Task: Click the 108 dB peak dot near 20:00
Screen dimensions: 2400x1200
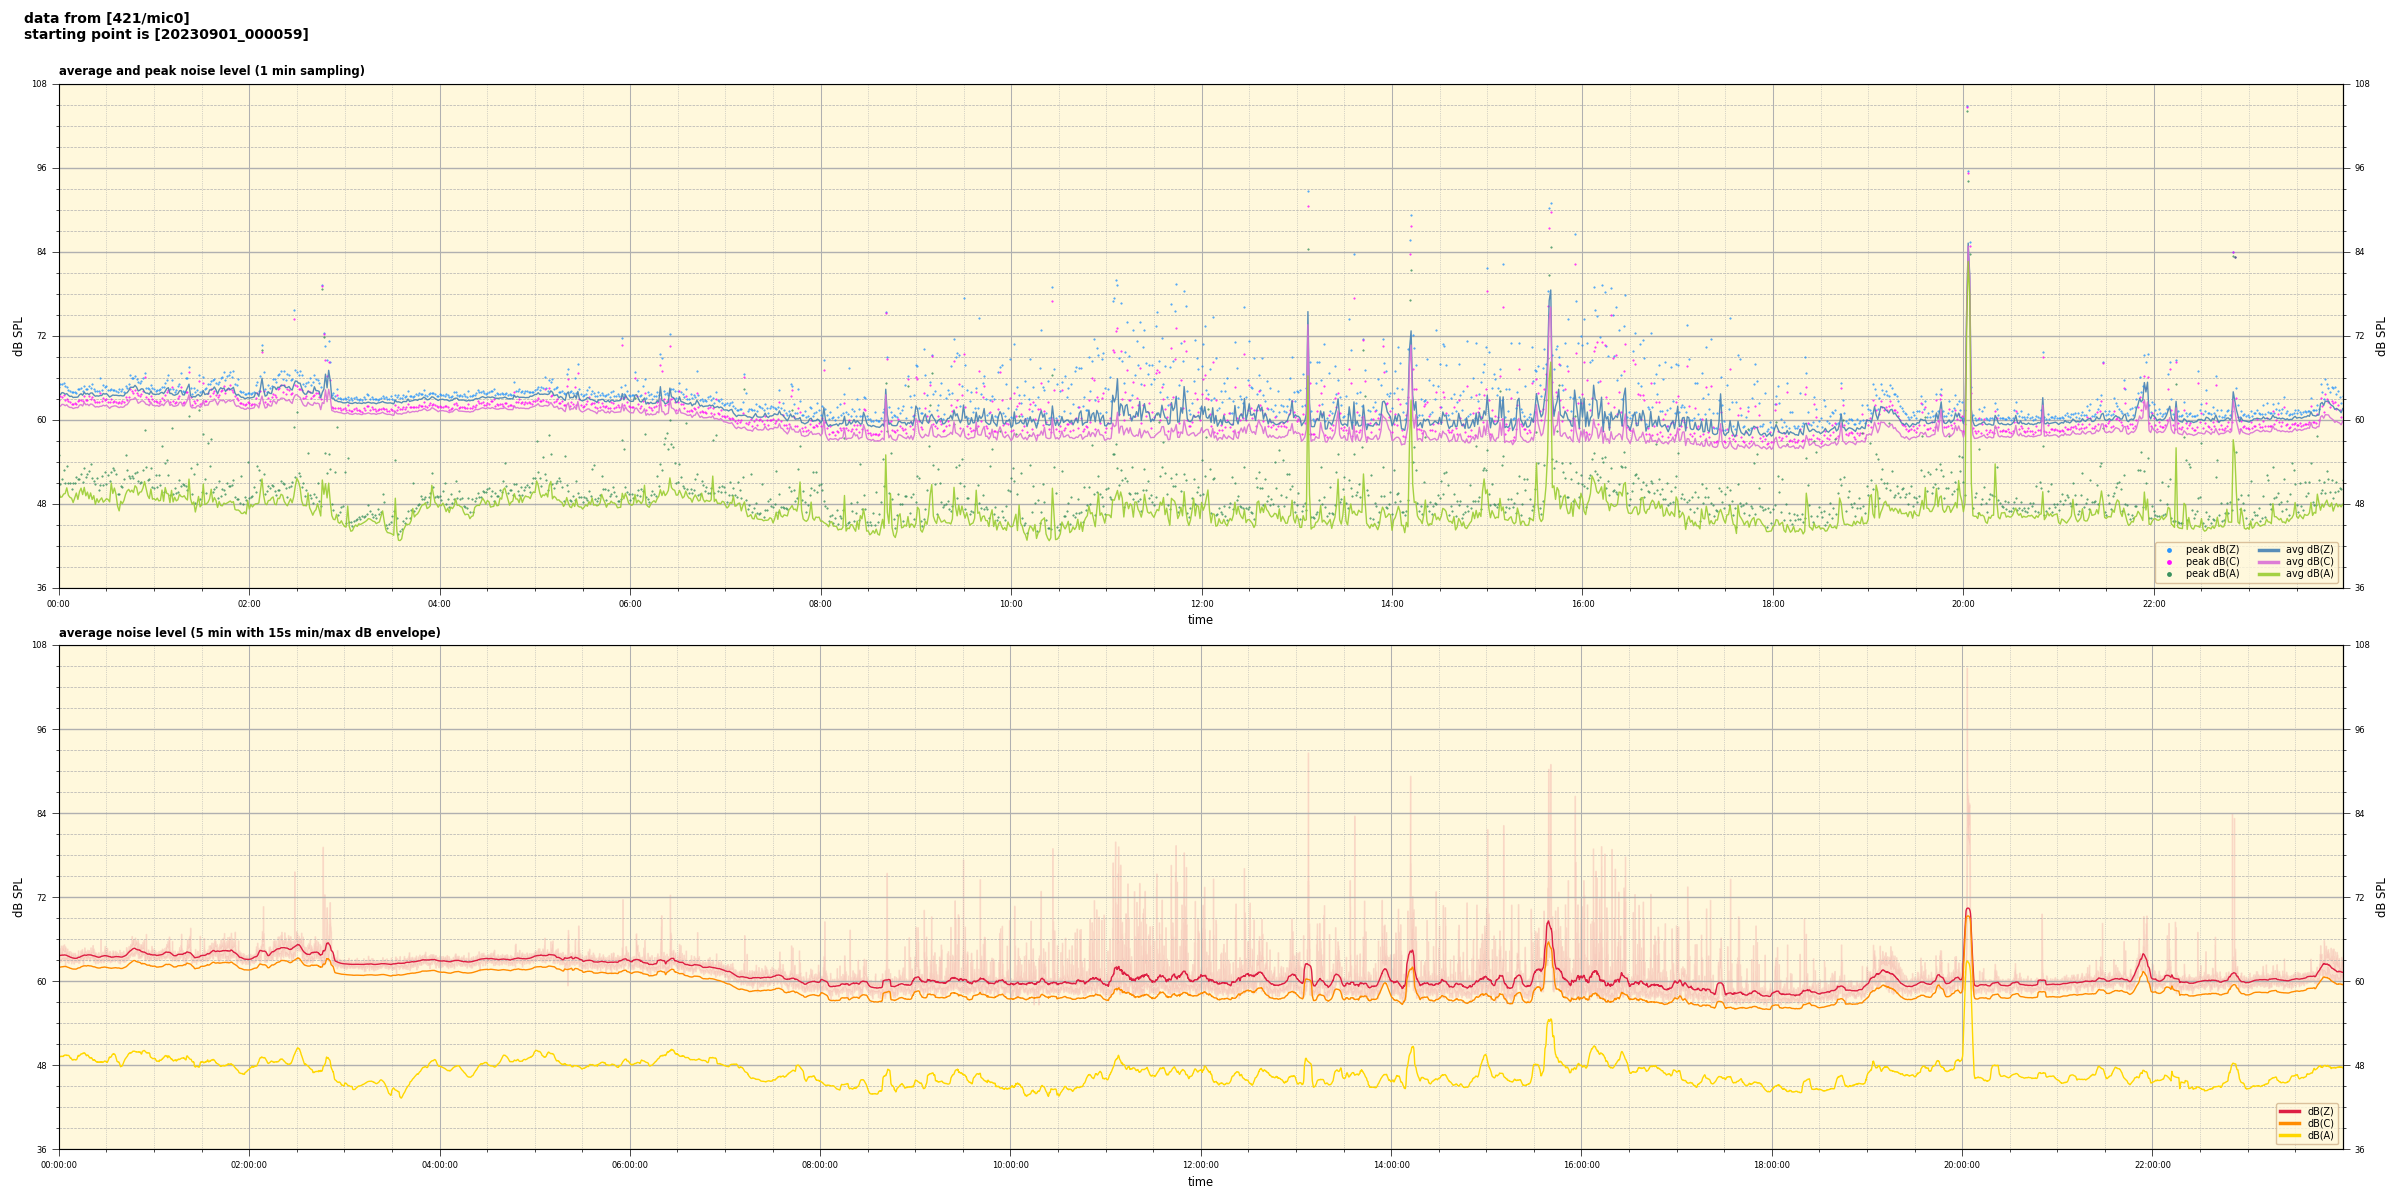Action: (x=1966, y=107)
